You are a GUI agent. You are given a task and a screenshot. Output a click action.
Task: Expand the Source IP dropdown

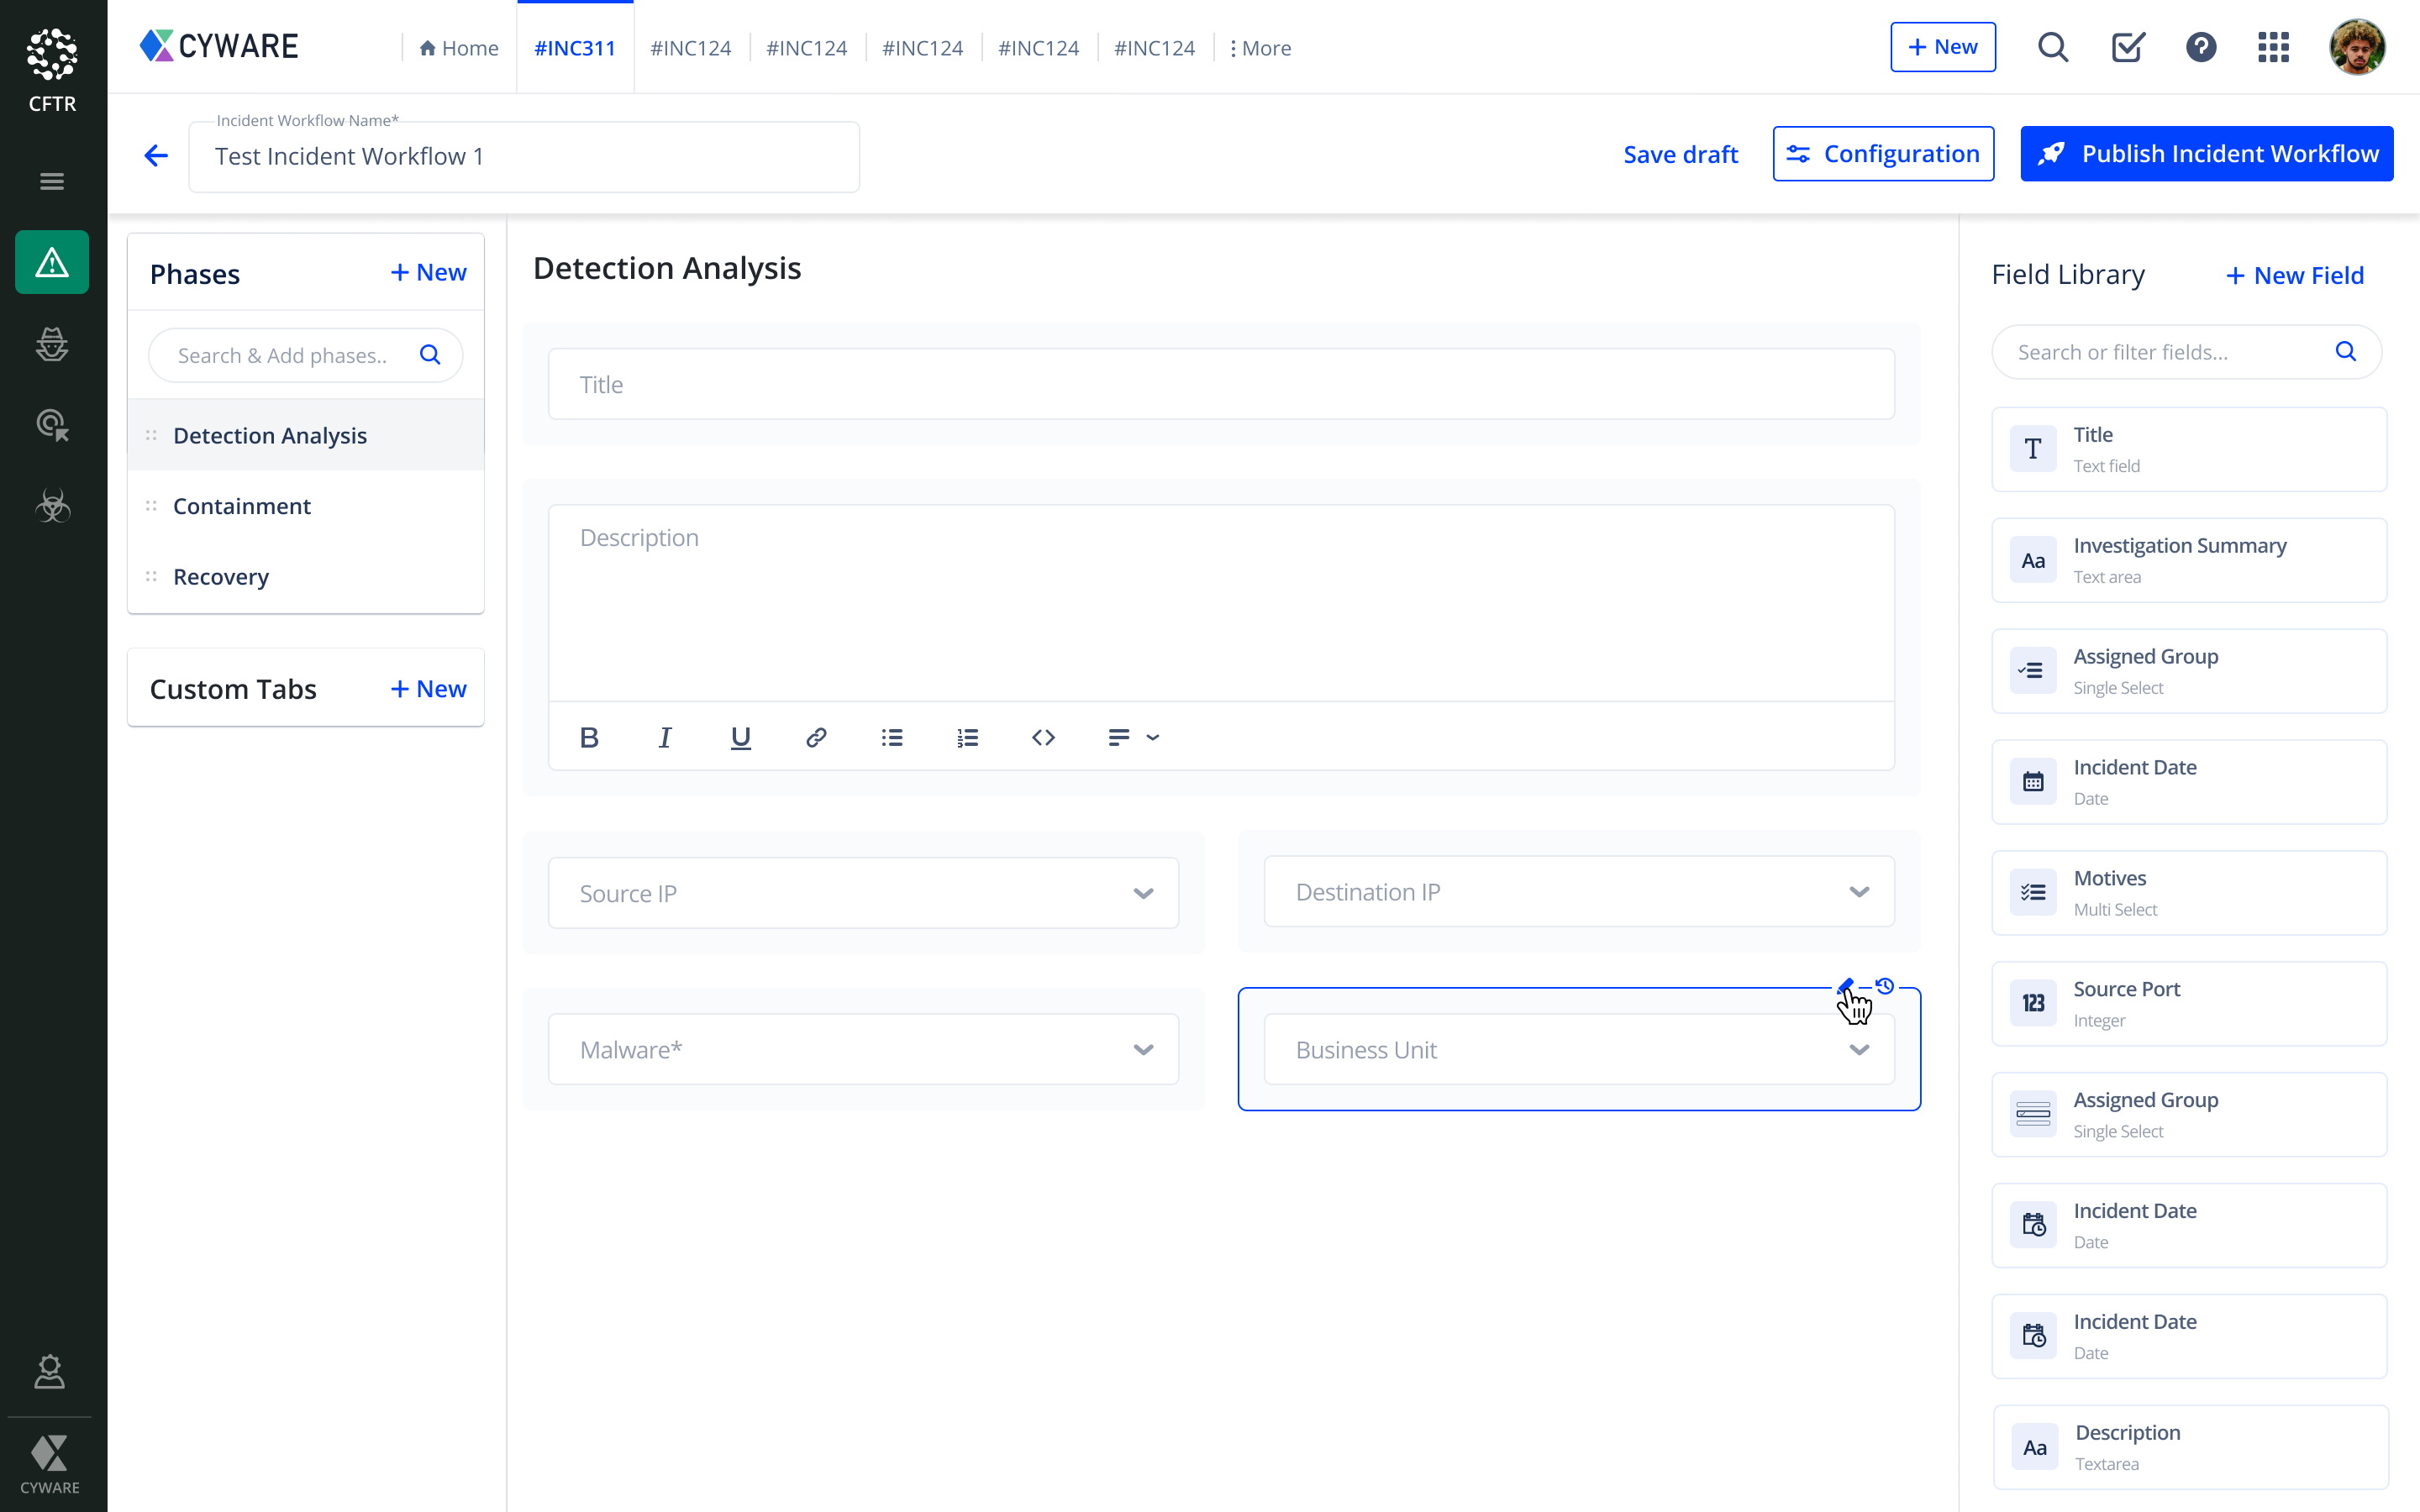click(x=1143, y=893)
